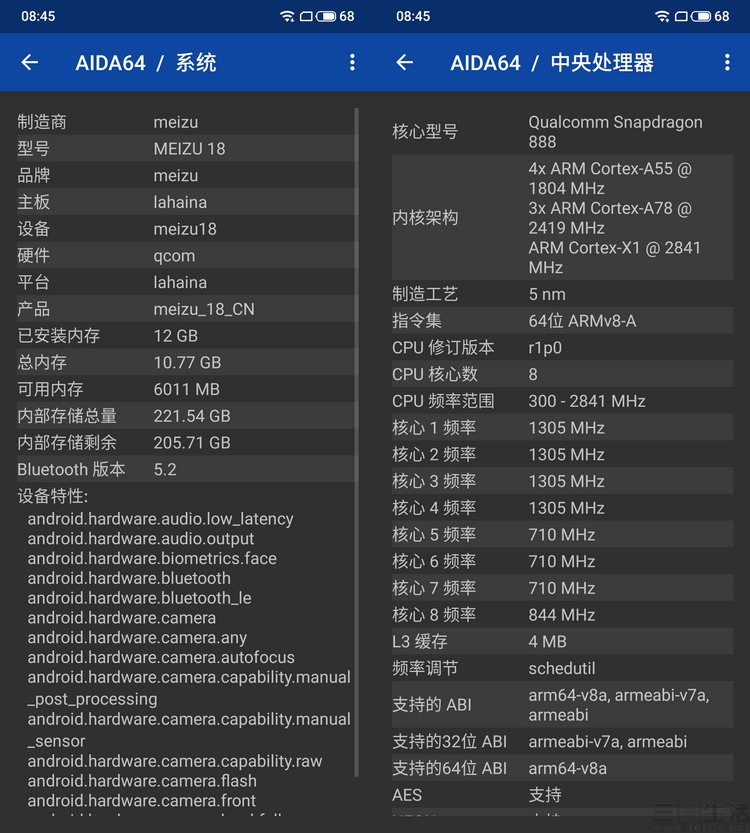Select the 核心 8 频率 844 MHz row

pyautogui.click(x=562, y=615)
